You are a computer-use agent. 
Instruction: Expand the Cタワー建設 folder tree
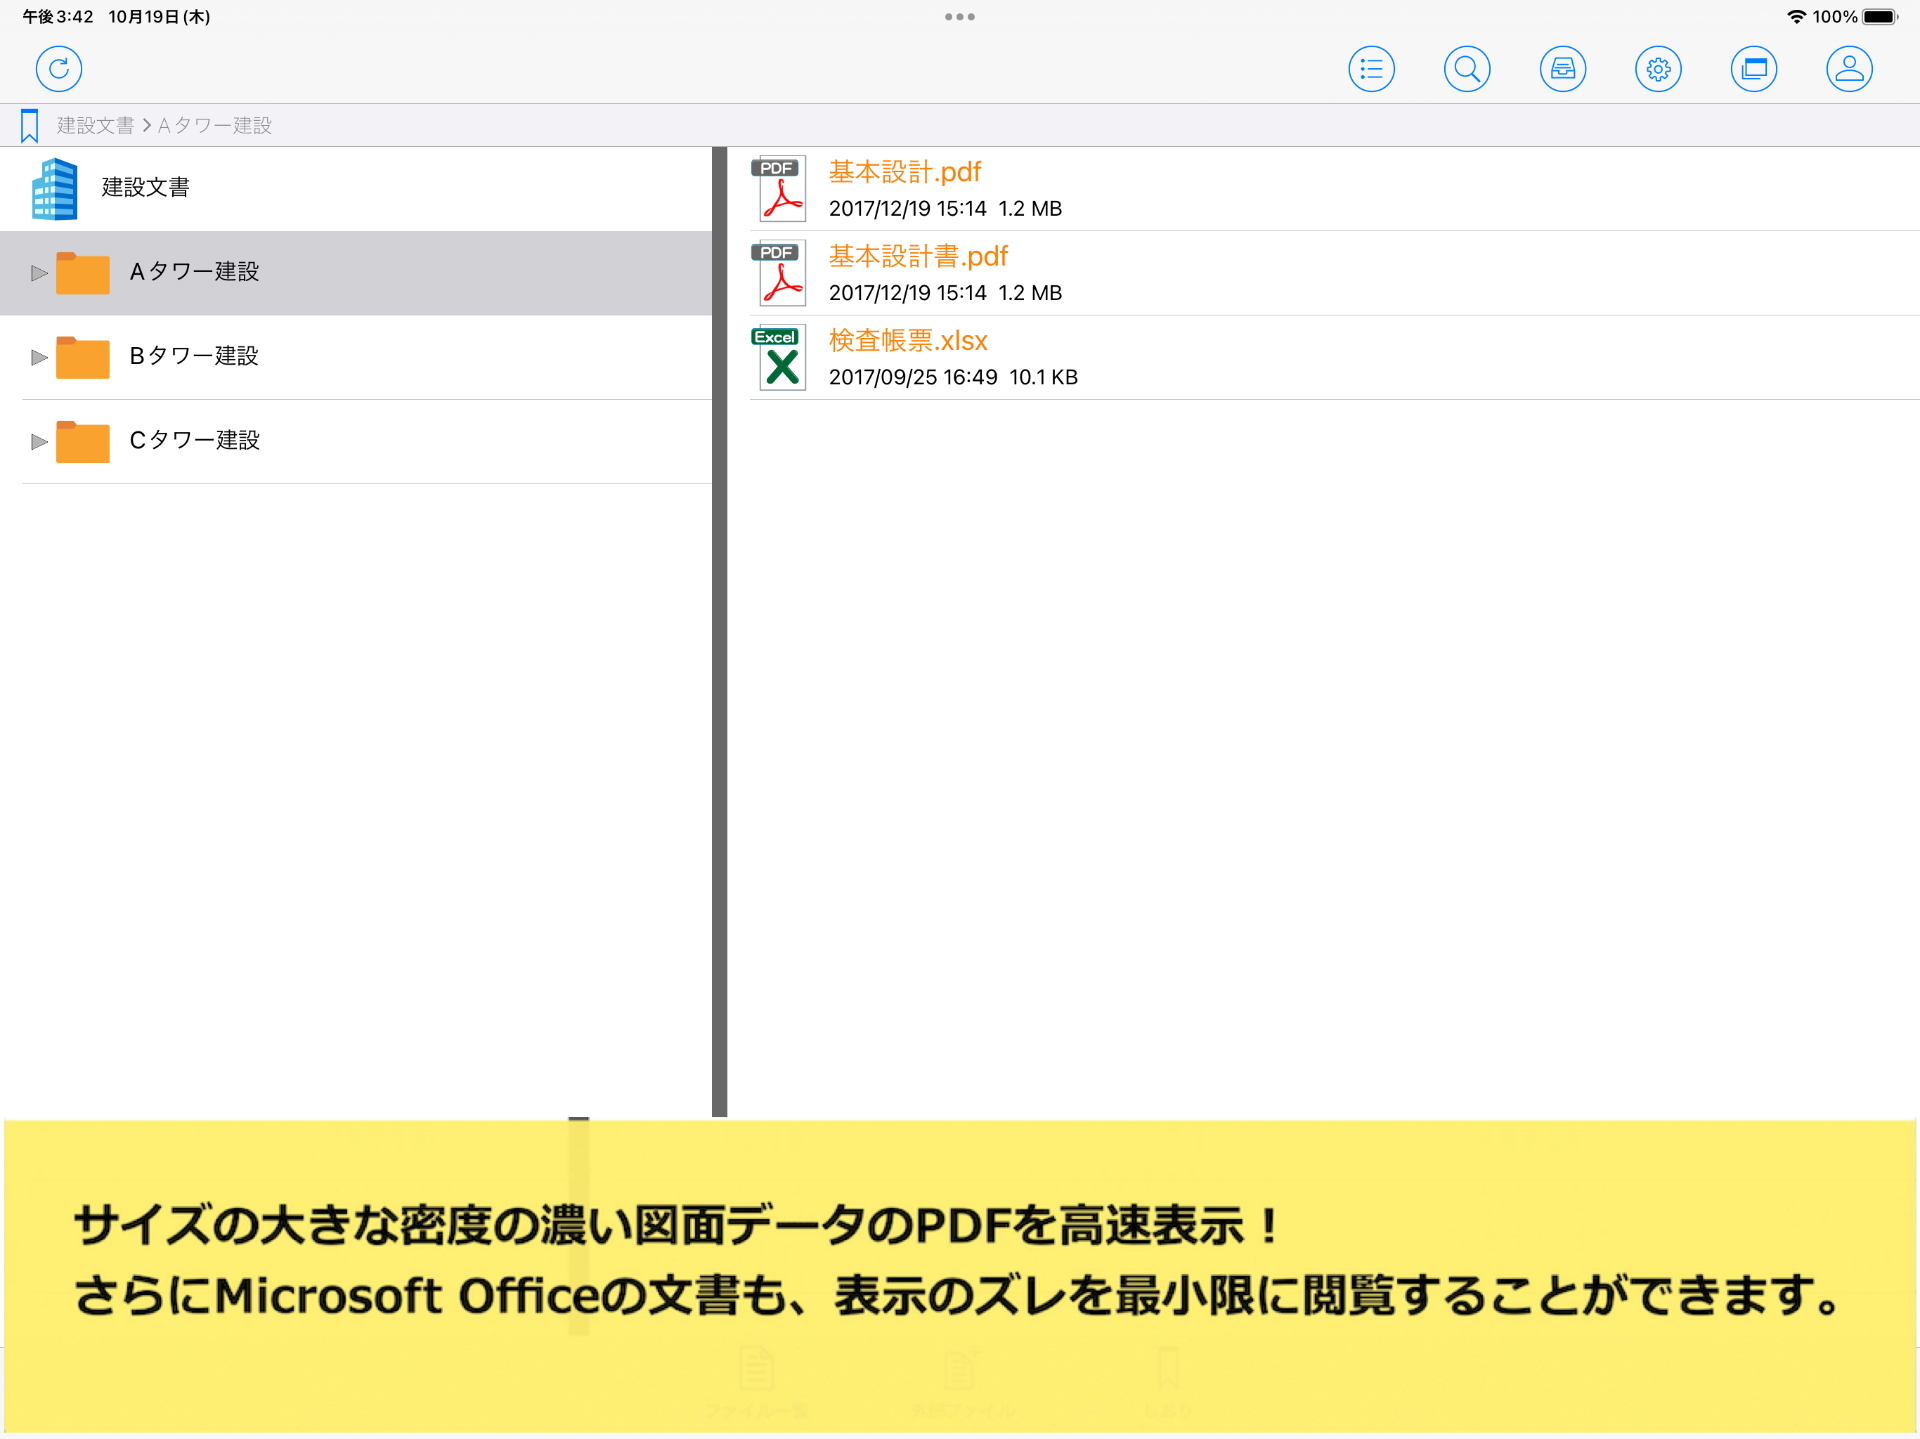point(38,441)
